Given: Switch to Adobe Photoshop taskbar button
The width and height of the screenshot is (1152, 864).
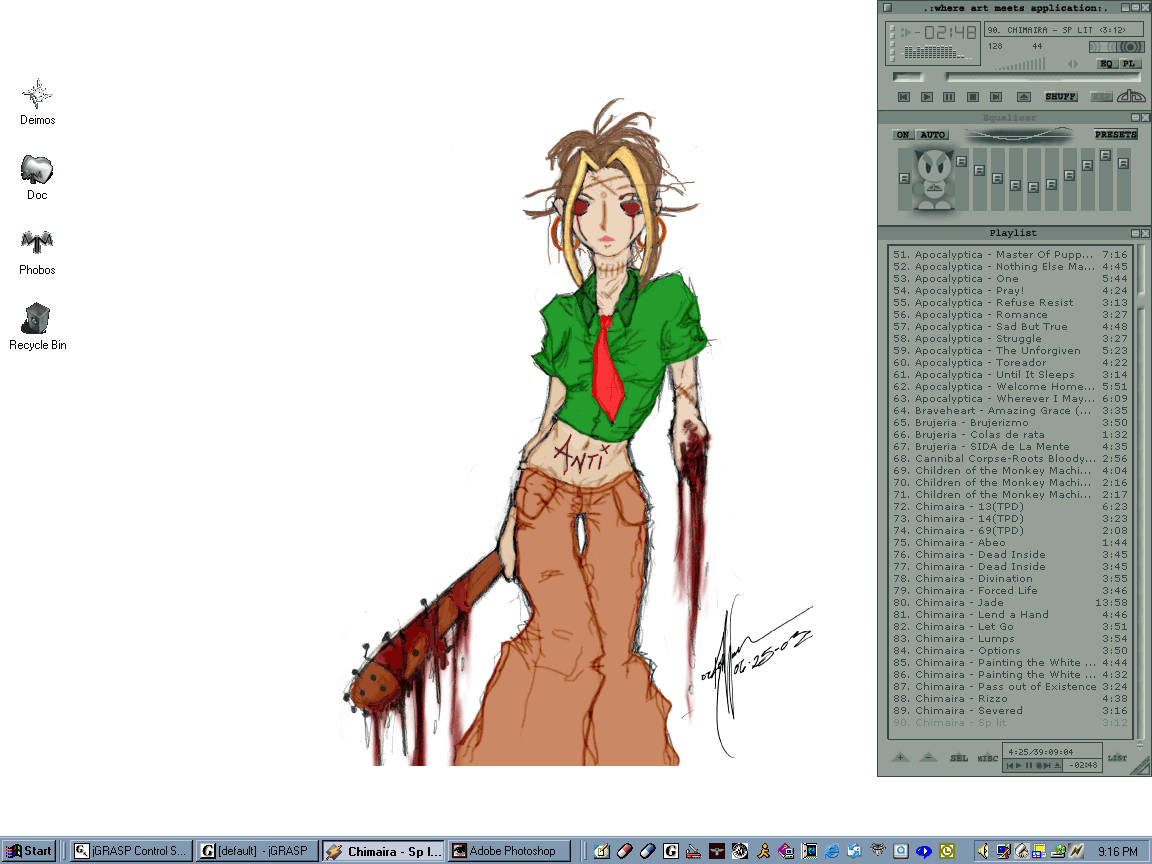Looking at the screenshot, I should tap(509, 851).
